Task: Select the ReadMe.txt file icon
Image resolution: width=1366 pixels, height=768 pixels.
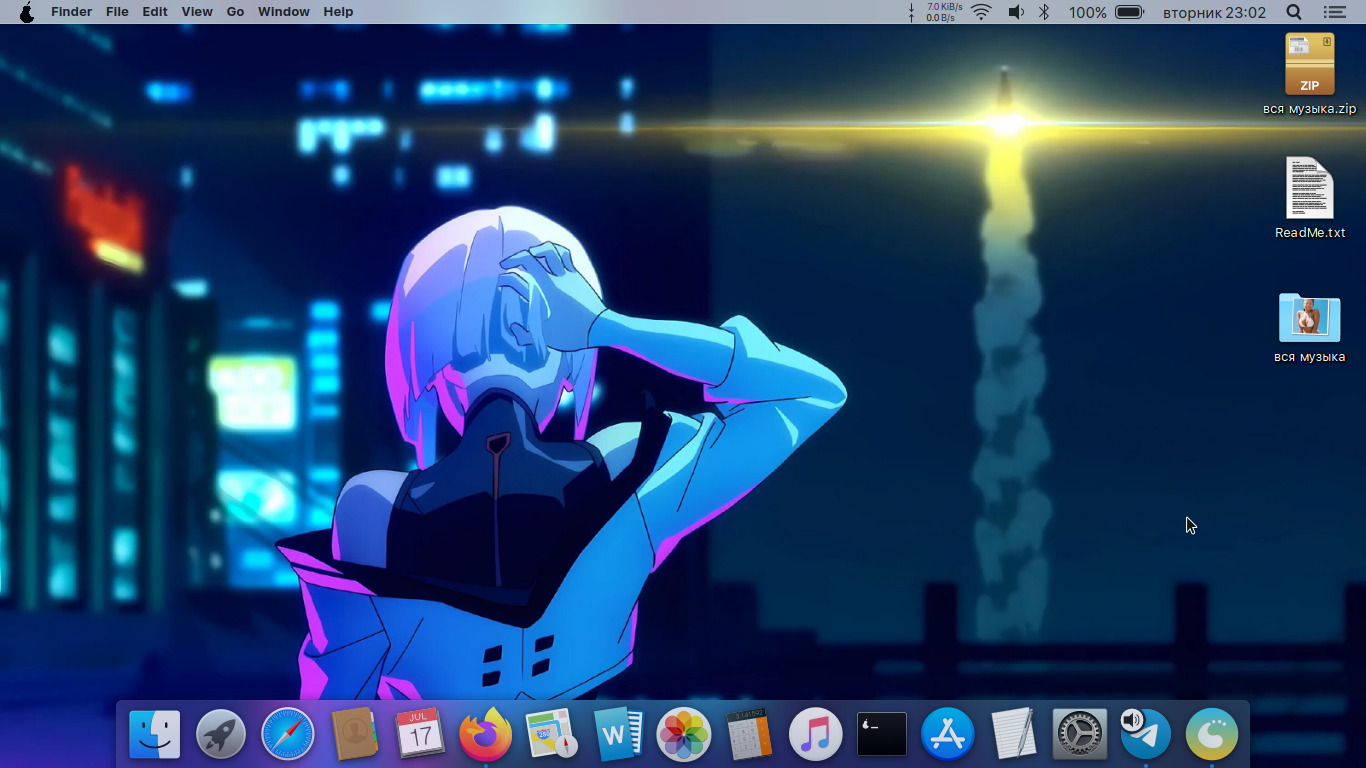Action: tap(1310, 188)
